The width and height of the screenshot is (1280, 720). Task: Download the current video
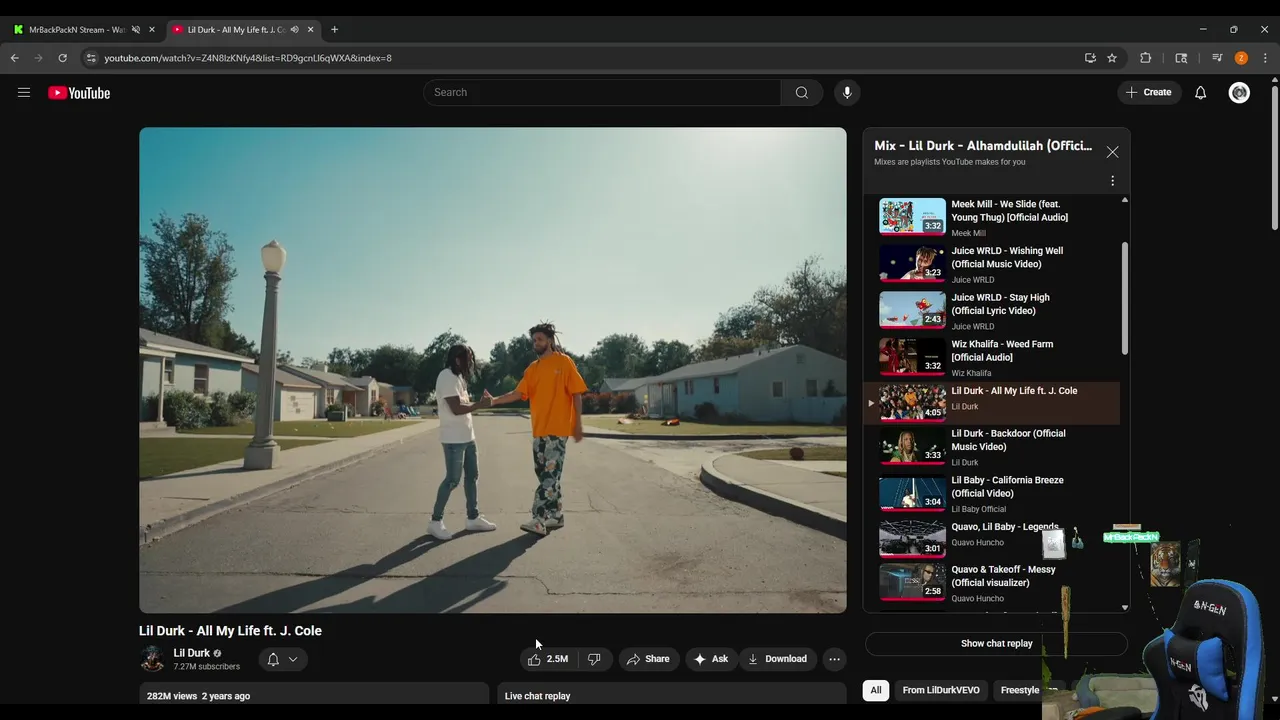777,659
